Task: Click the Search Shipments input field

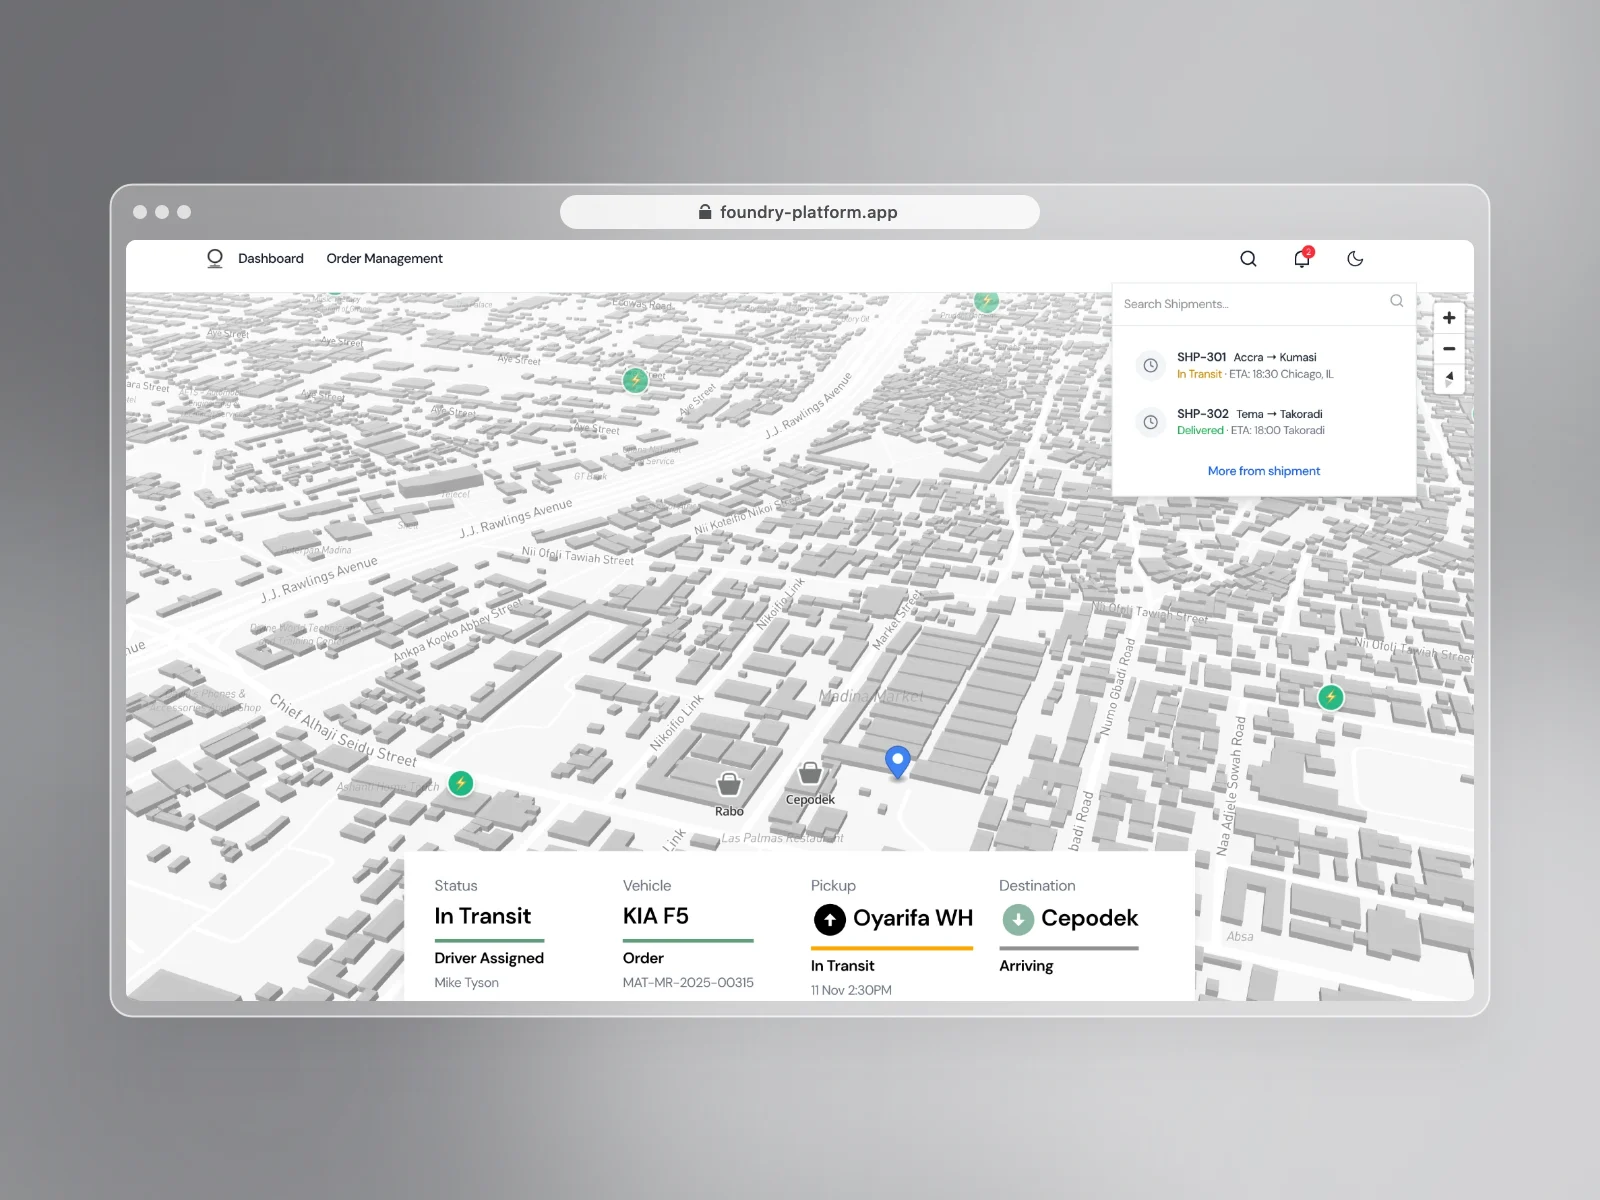Action: click(x=1264, y=304)
